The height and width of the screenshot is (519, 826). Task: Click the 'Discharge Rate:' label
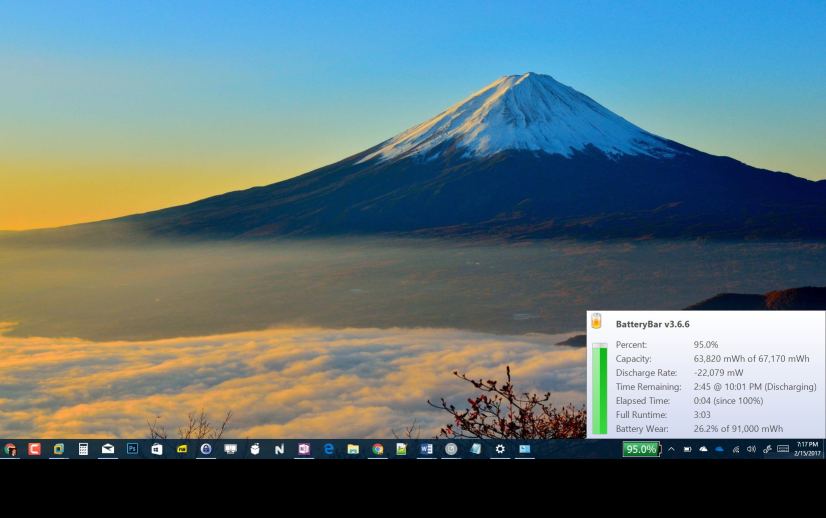tap(646, 373)
